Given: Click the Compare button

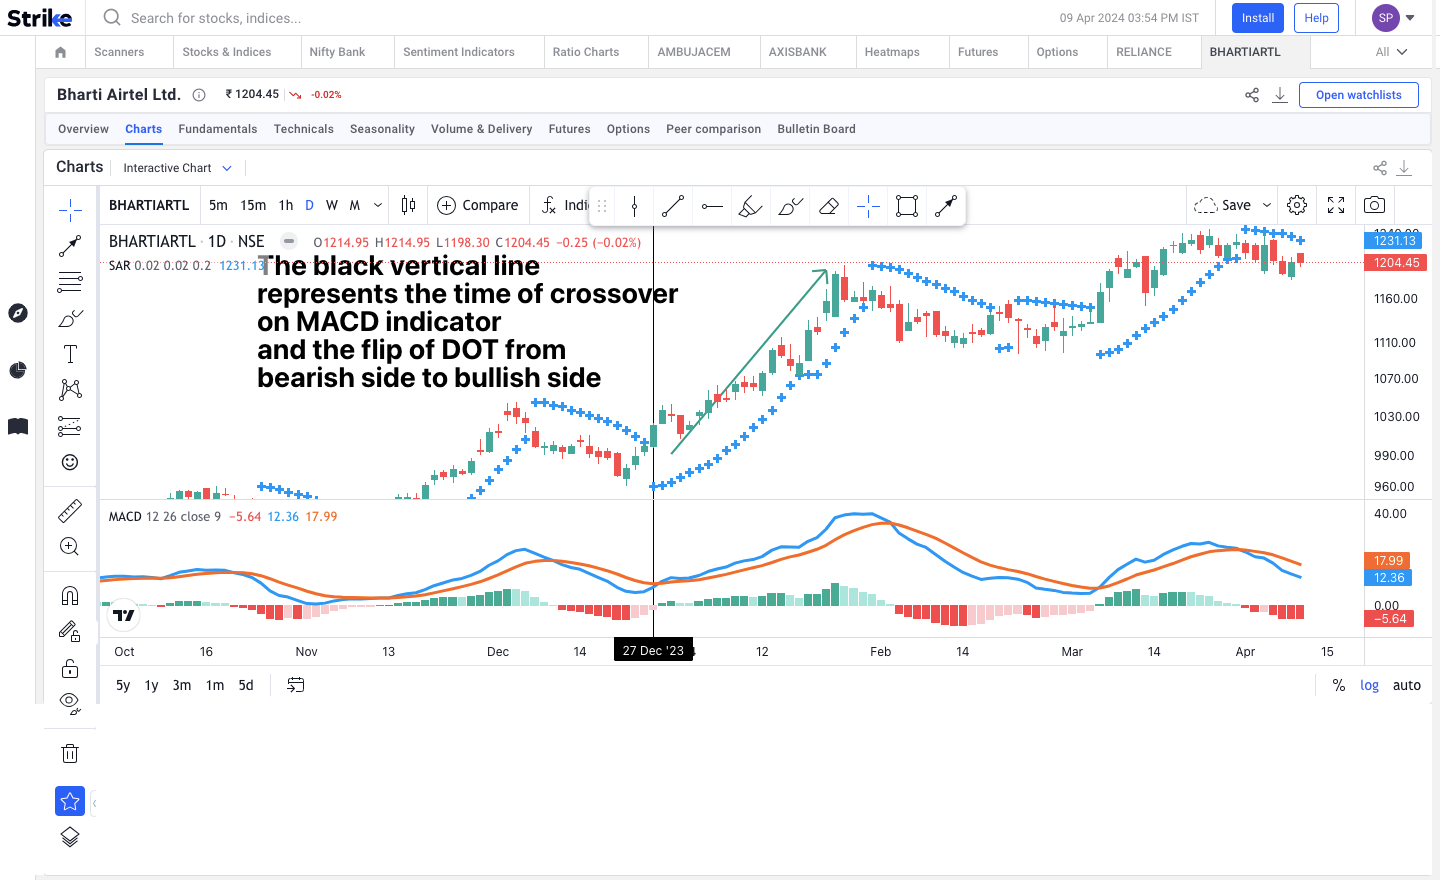Looking at the screenshot, I should [x=478, y=205].
